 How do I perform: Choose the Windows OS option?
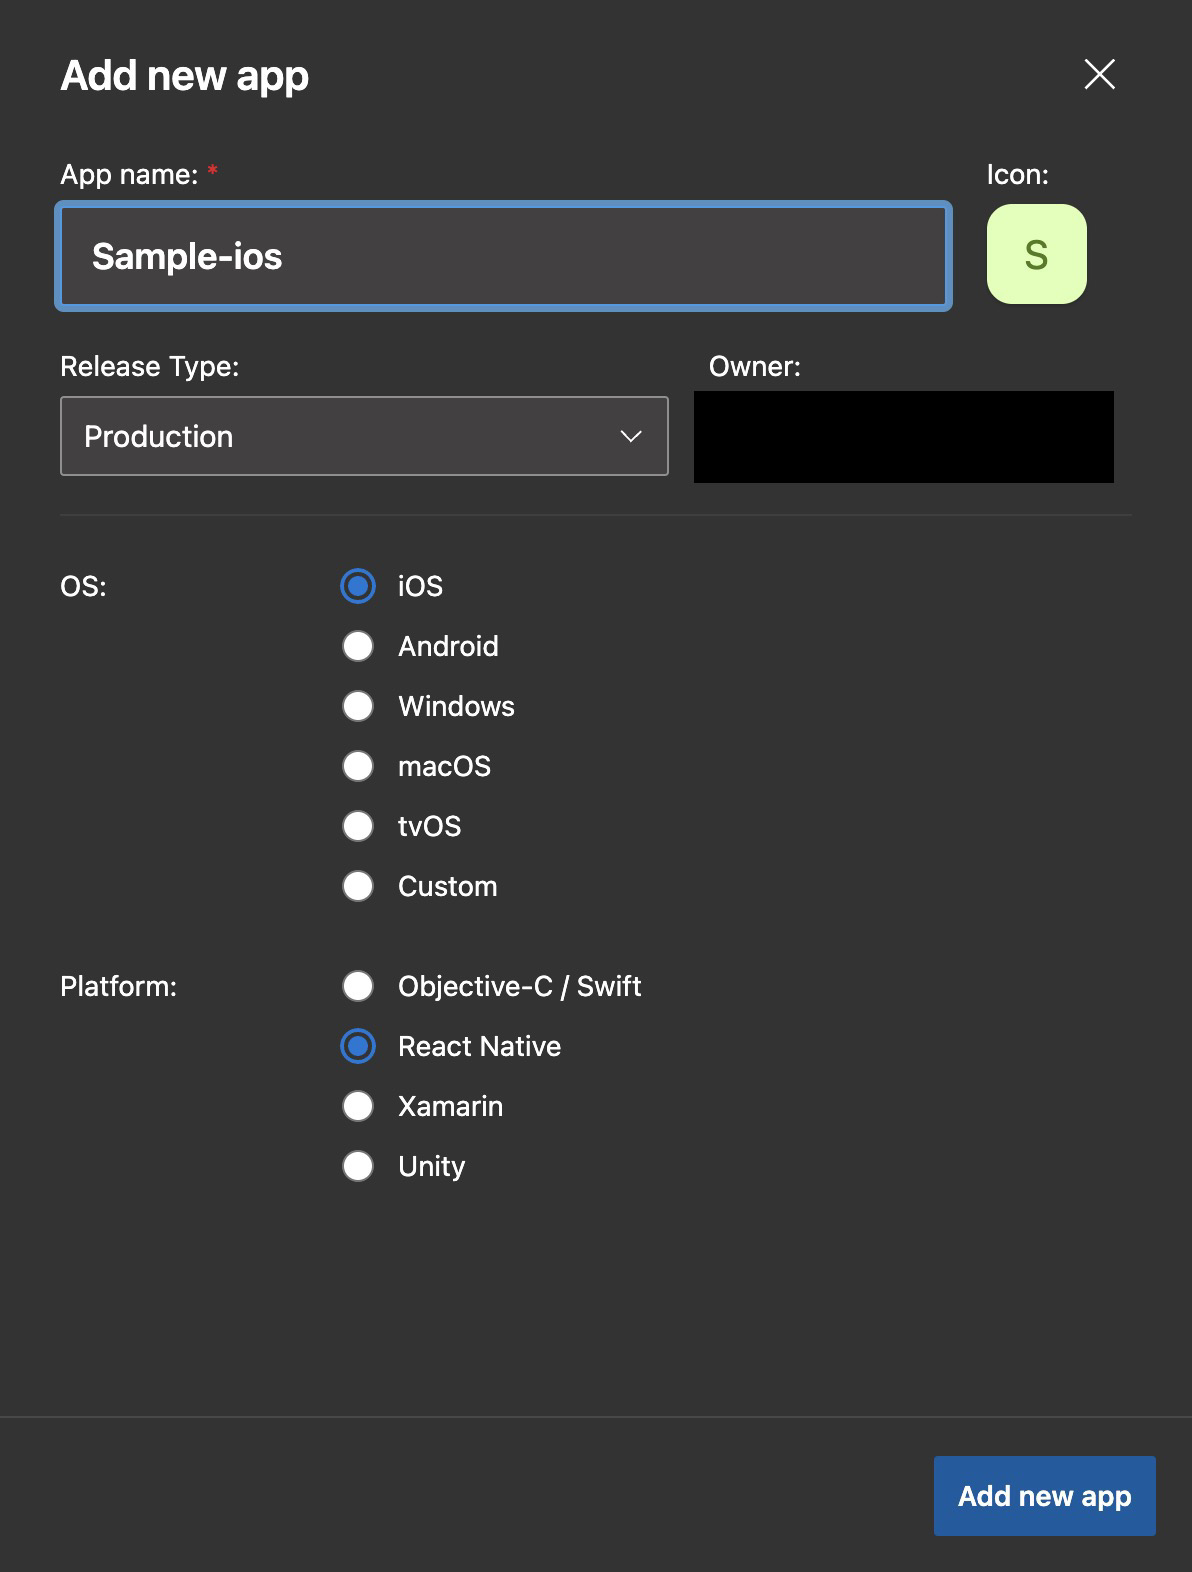tap(358, 706)
